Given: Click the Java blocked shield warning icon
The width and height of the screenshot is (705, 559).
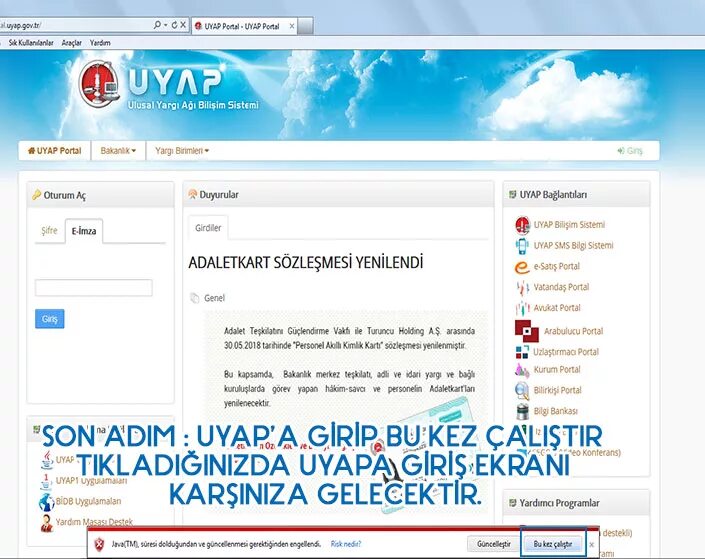Looking at the screenshot, I should pos(99,545).
